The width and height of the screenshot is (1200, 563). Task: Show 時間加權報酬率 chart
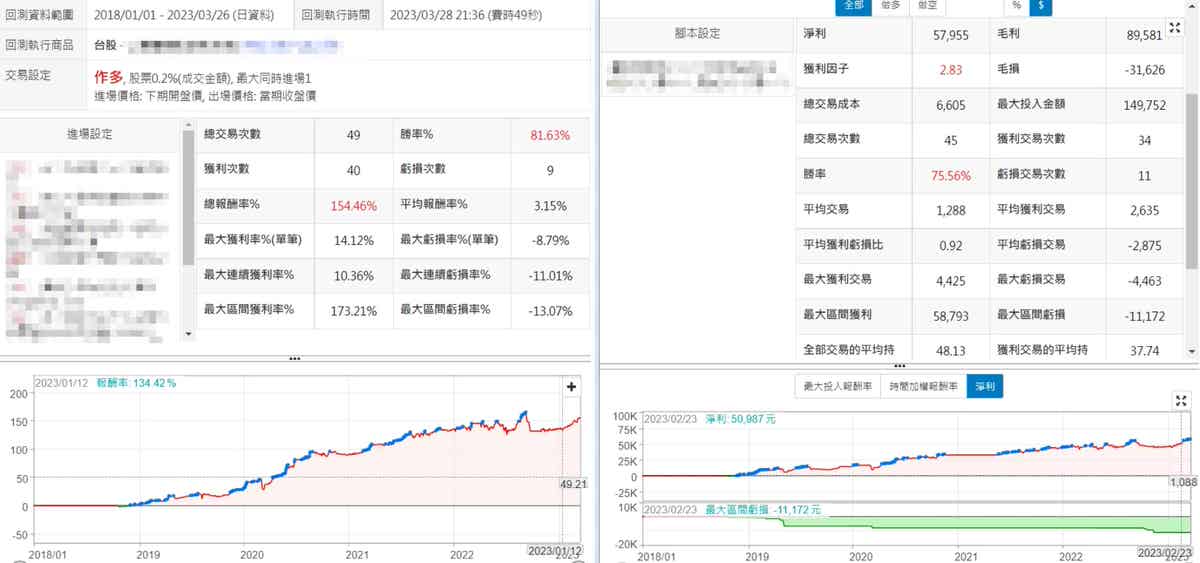[923, 386]
